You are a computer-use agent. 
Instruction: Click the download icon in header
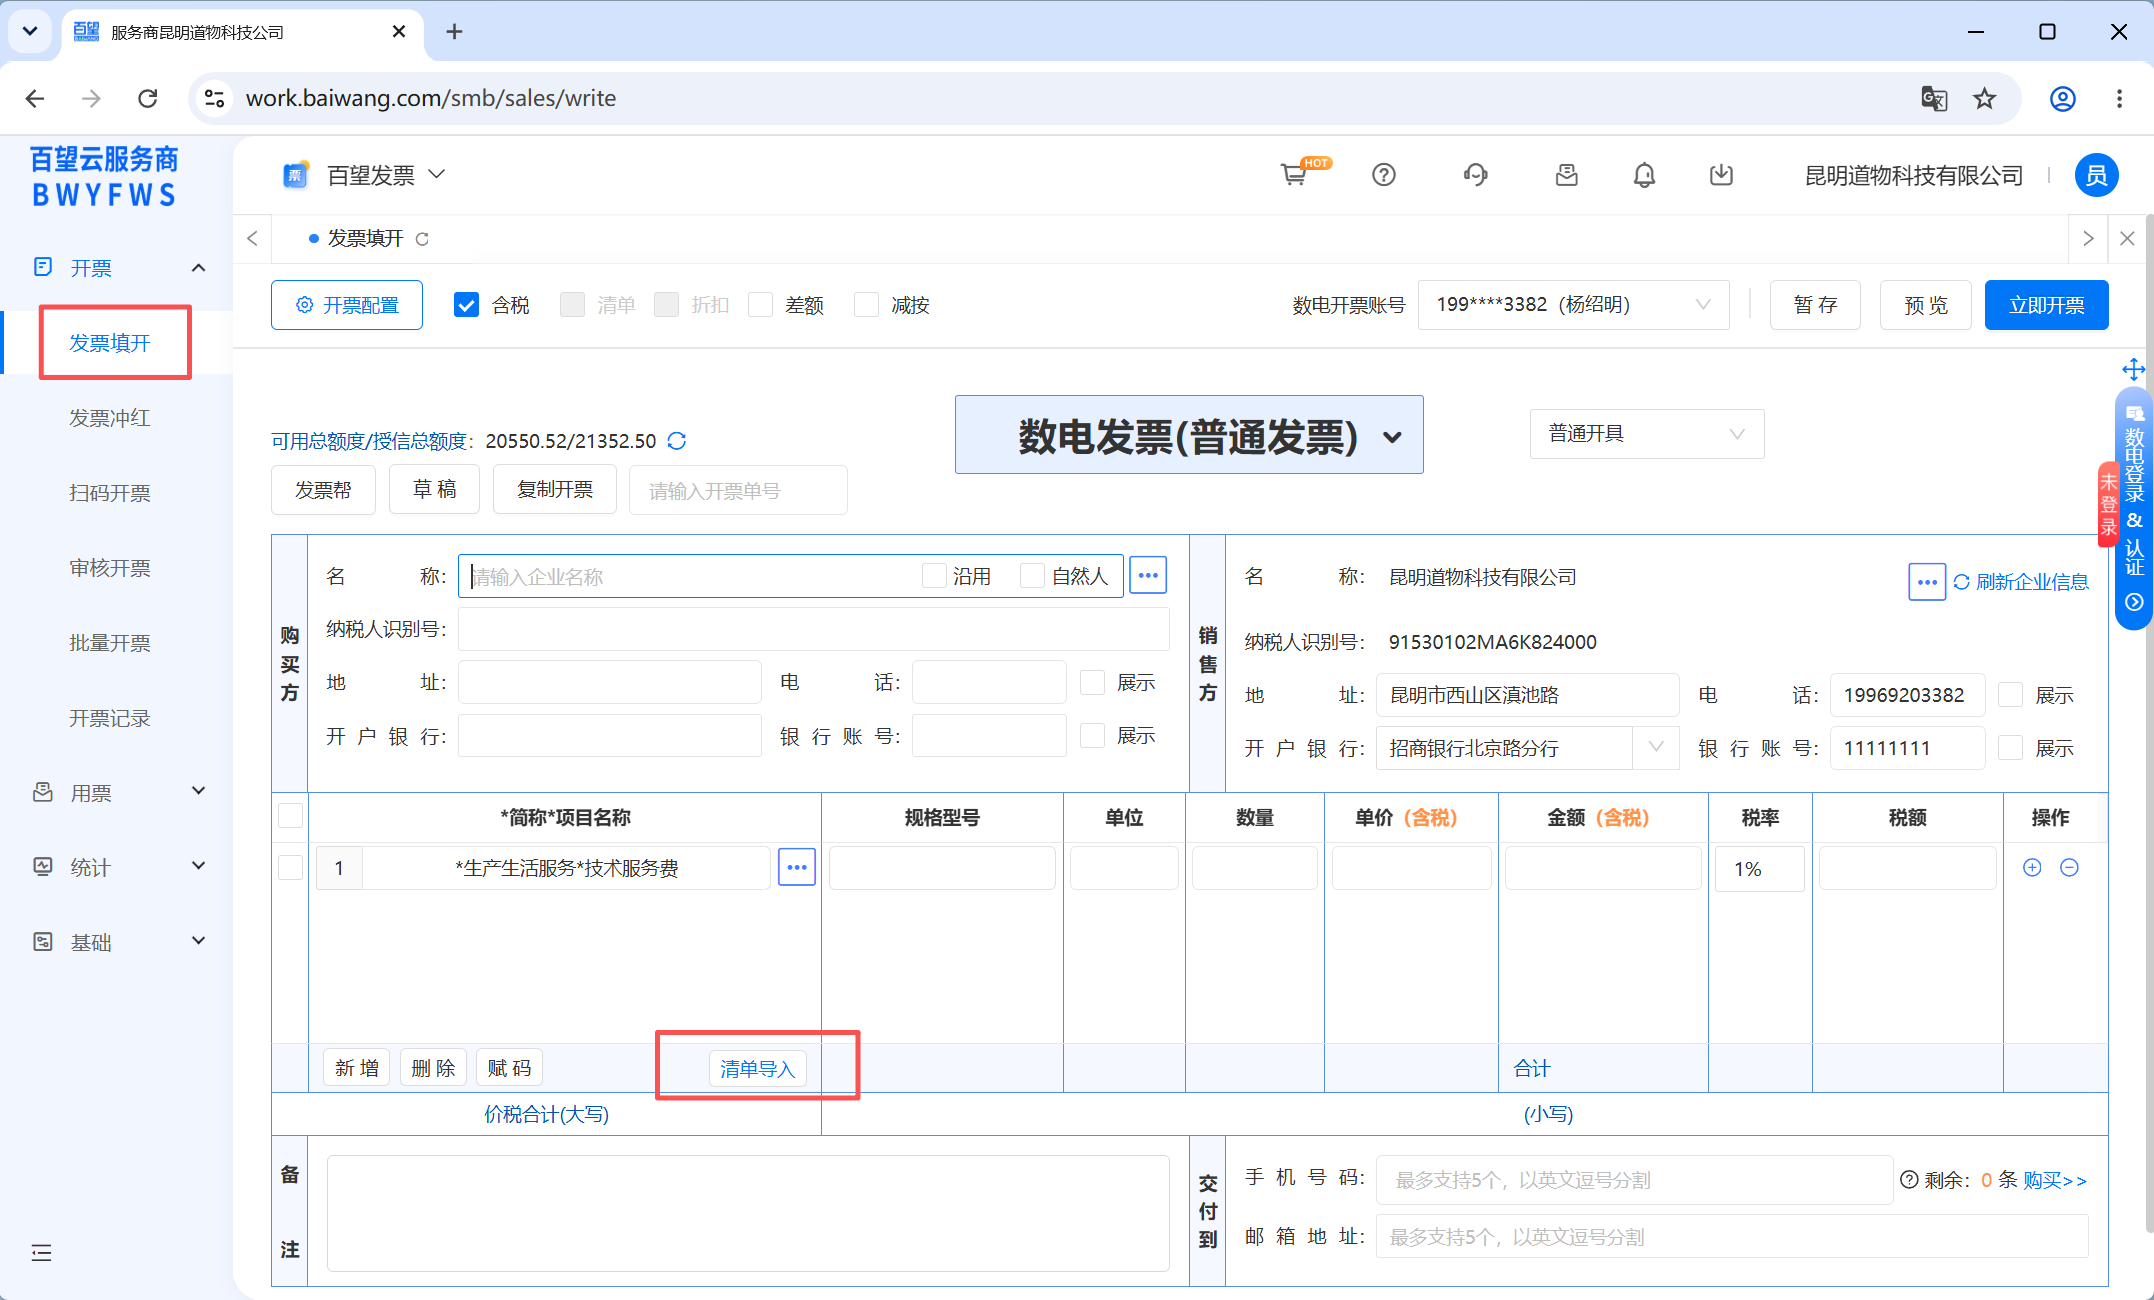1721,175
